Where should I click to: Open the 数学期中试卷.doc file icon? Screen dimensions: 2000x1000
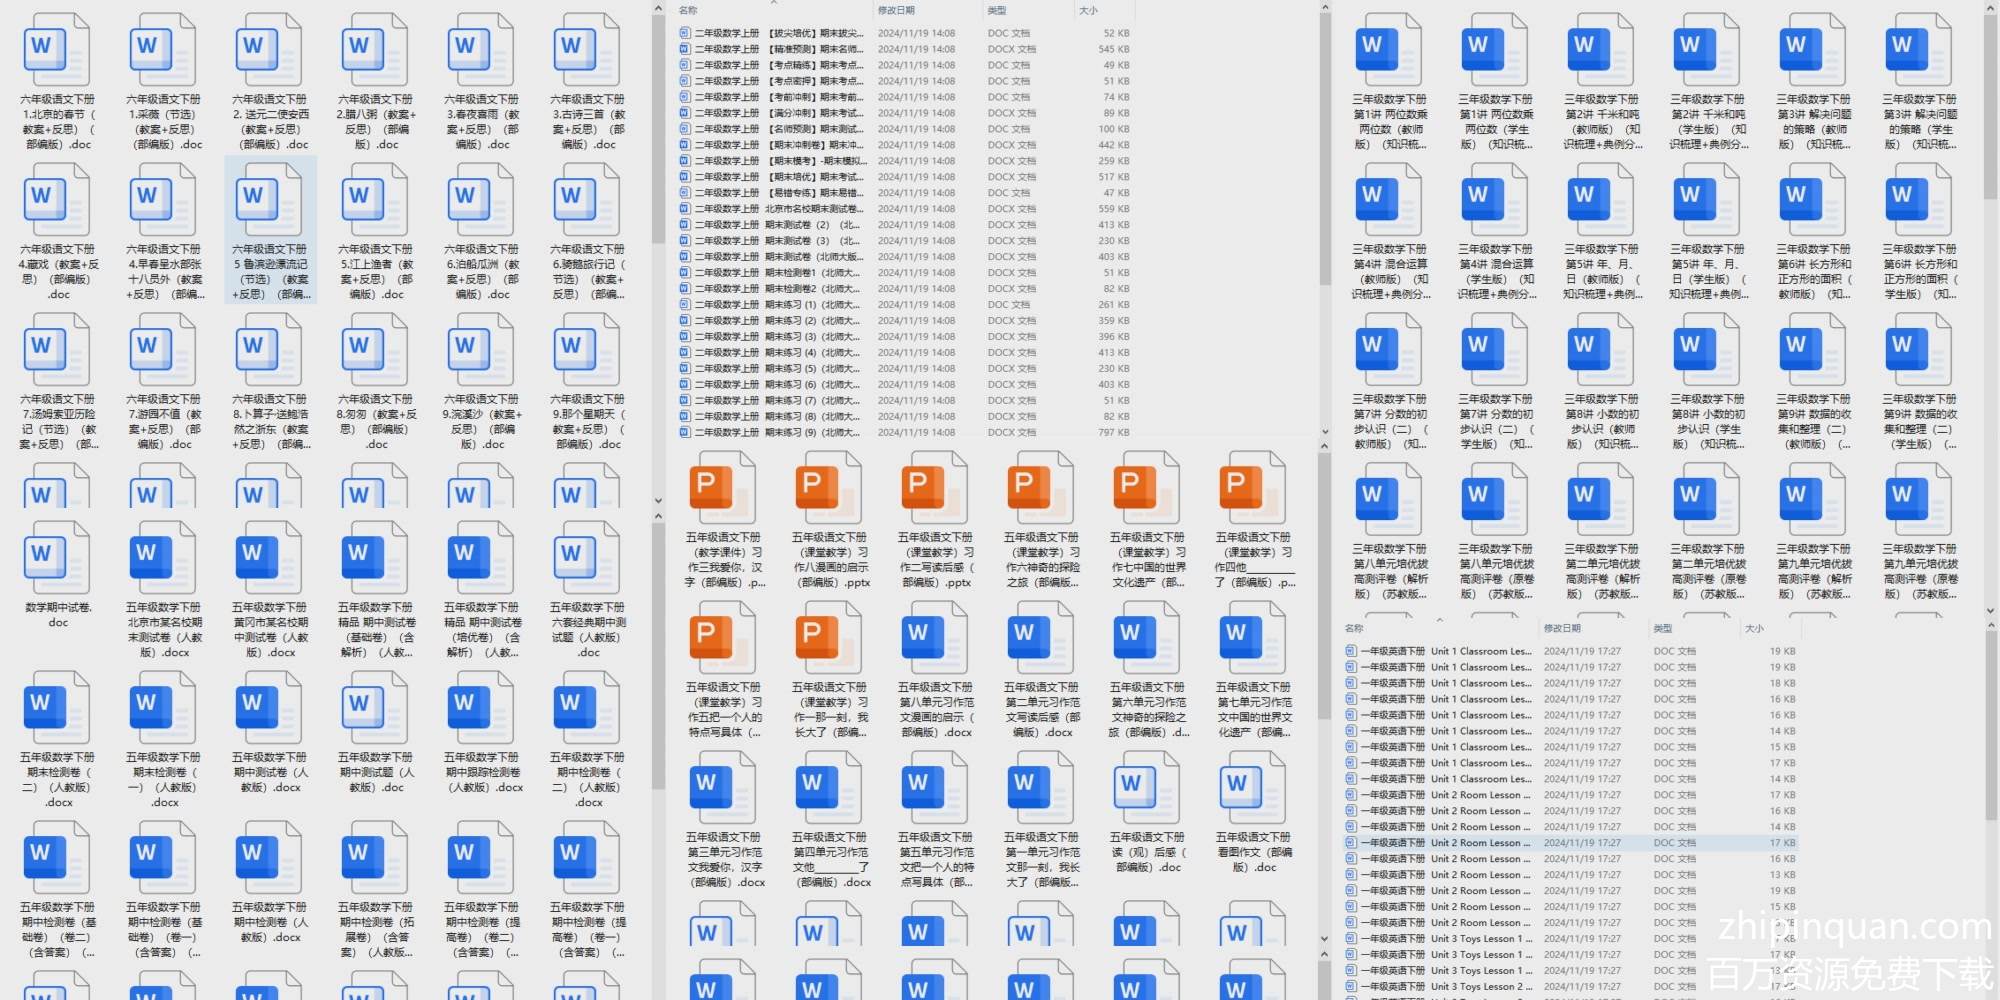pos(56,558)
